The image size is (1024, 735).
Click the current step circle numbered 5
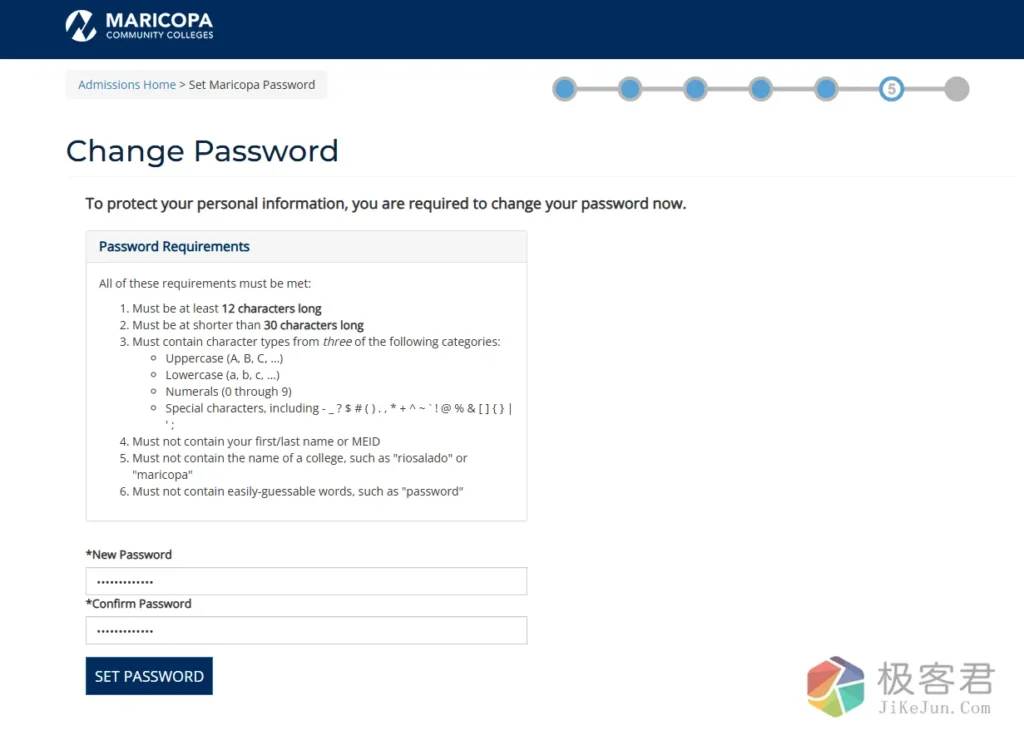click(891, 90)
